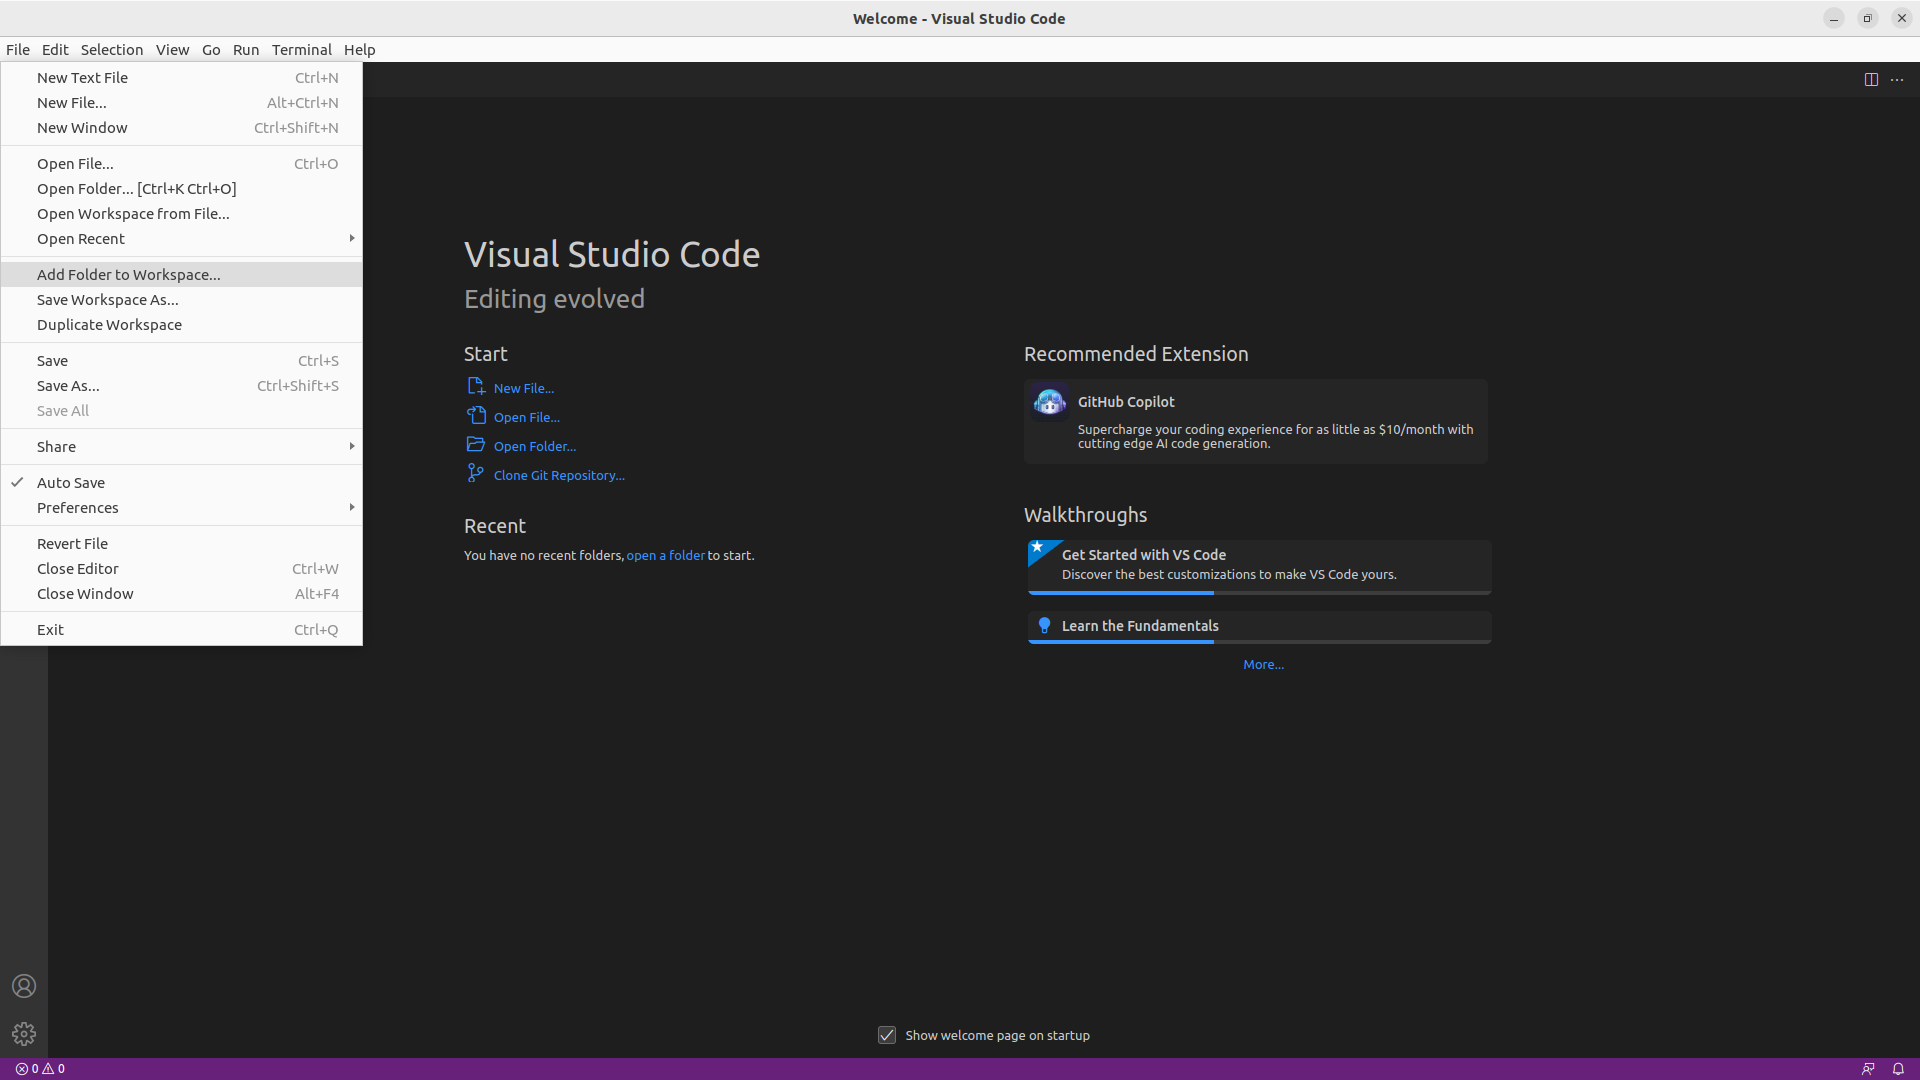Screen dimensions: 1920x1080
Task: Click the Open File... link under Start
Action: point(527,417)
